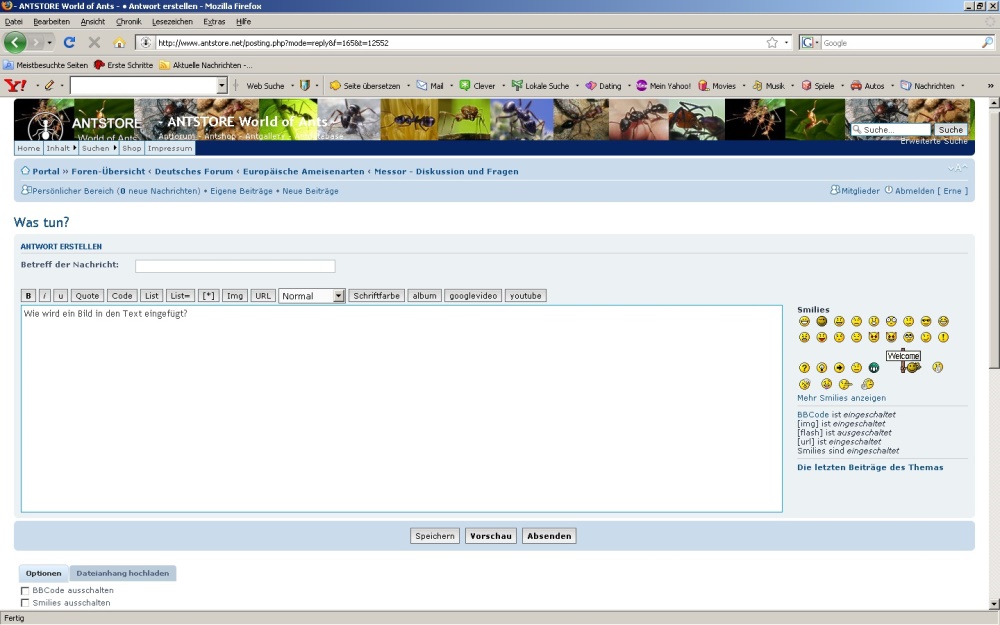Screen dimensions: 1000x625
Task: Click 'Mehr Smilies anzeigen' link
Action: [841, 398]
